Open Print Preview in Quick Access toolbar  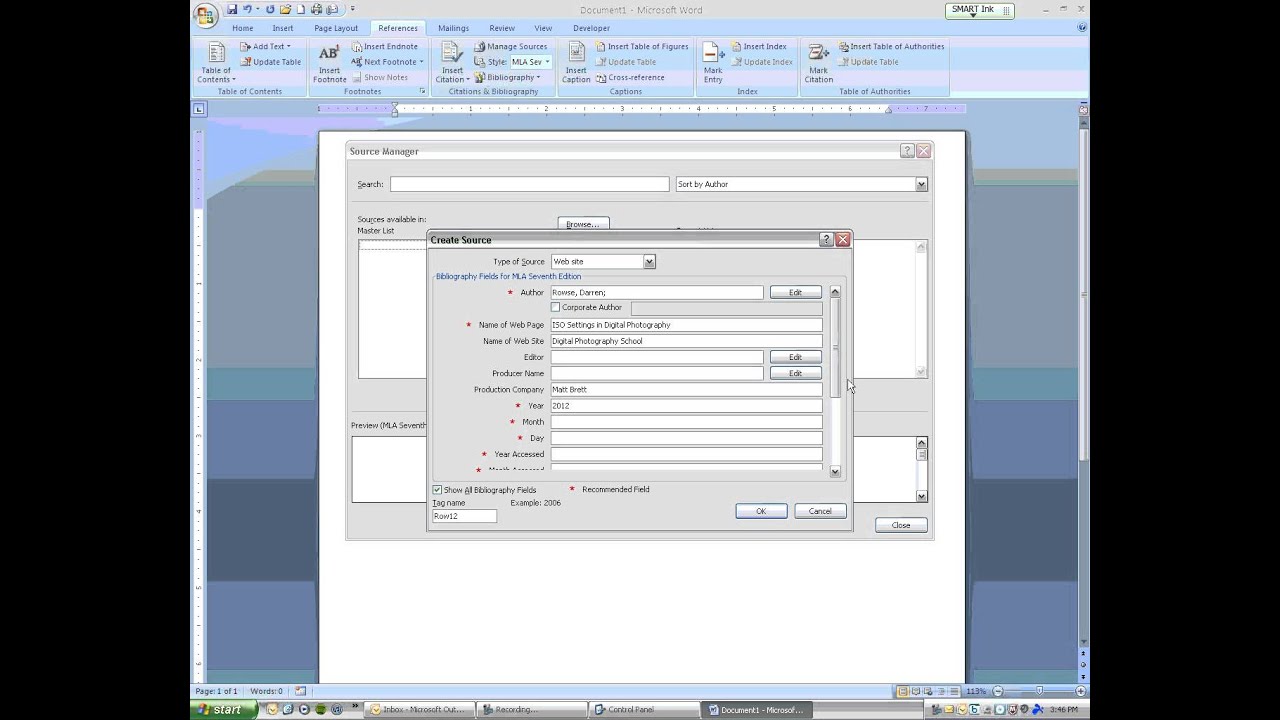332,9
